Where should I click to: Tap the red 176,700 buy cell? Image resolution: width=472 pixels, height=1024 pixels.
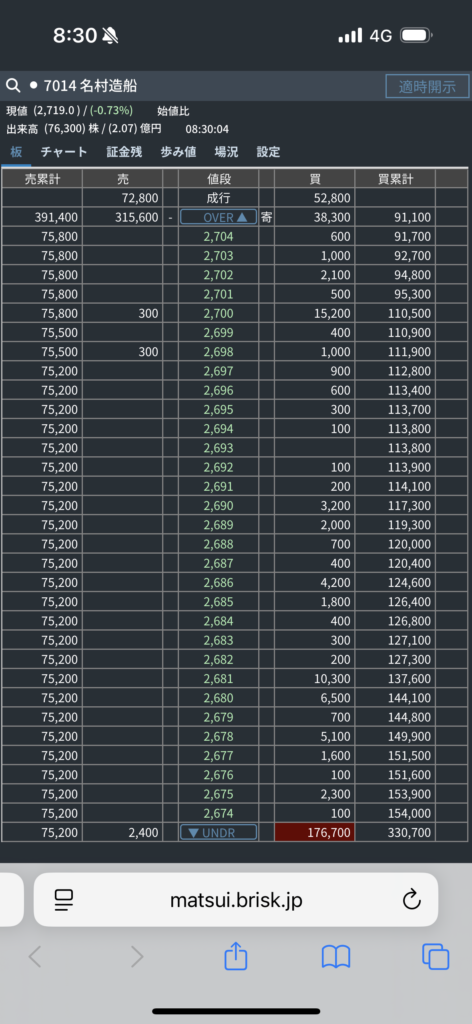(315, 832)
